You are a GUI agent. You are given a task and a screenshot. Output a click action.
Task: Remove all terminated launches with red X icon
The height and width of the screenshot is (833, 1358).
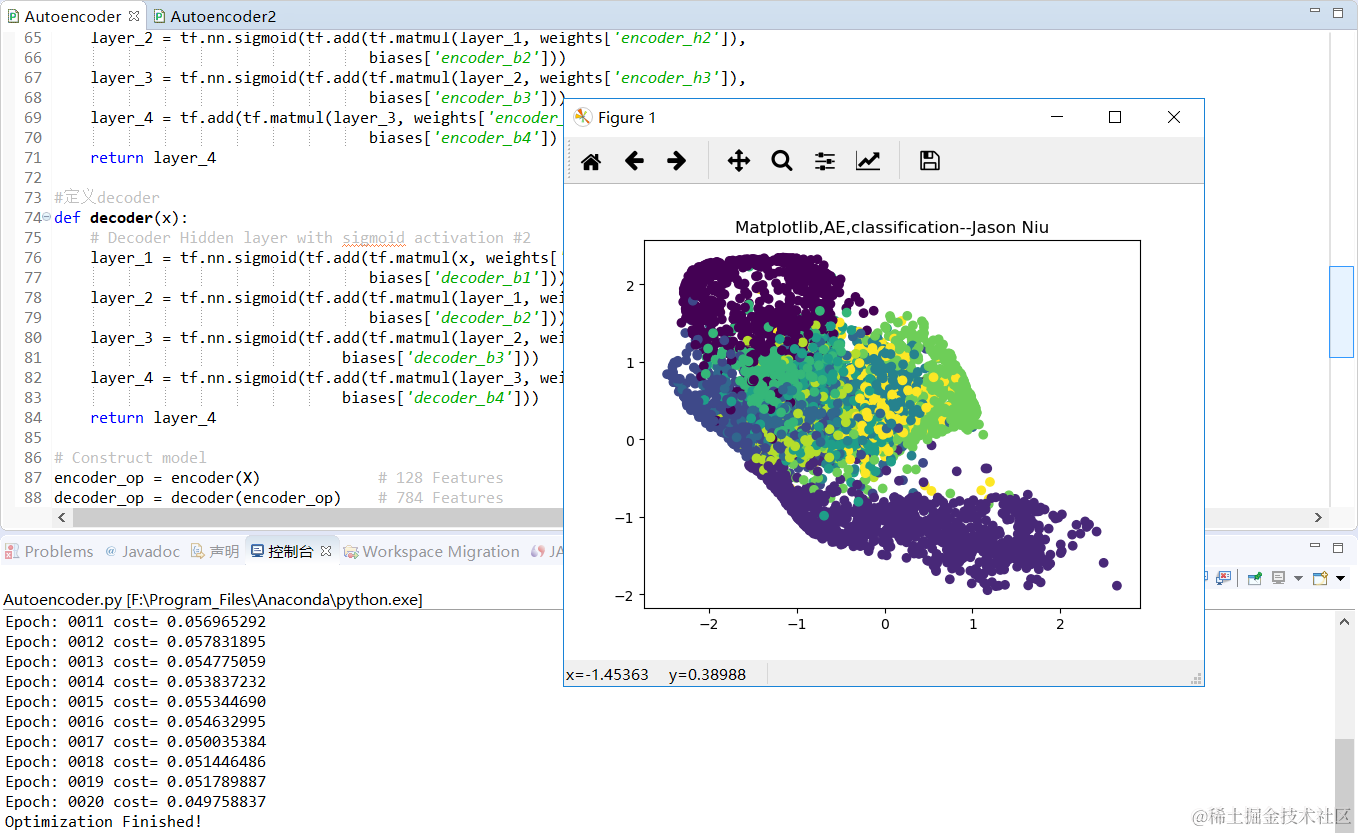pos(1224,578)
